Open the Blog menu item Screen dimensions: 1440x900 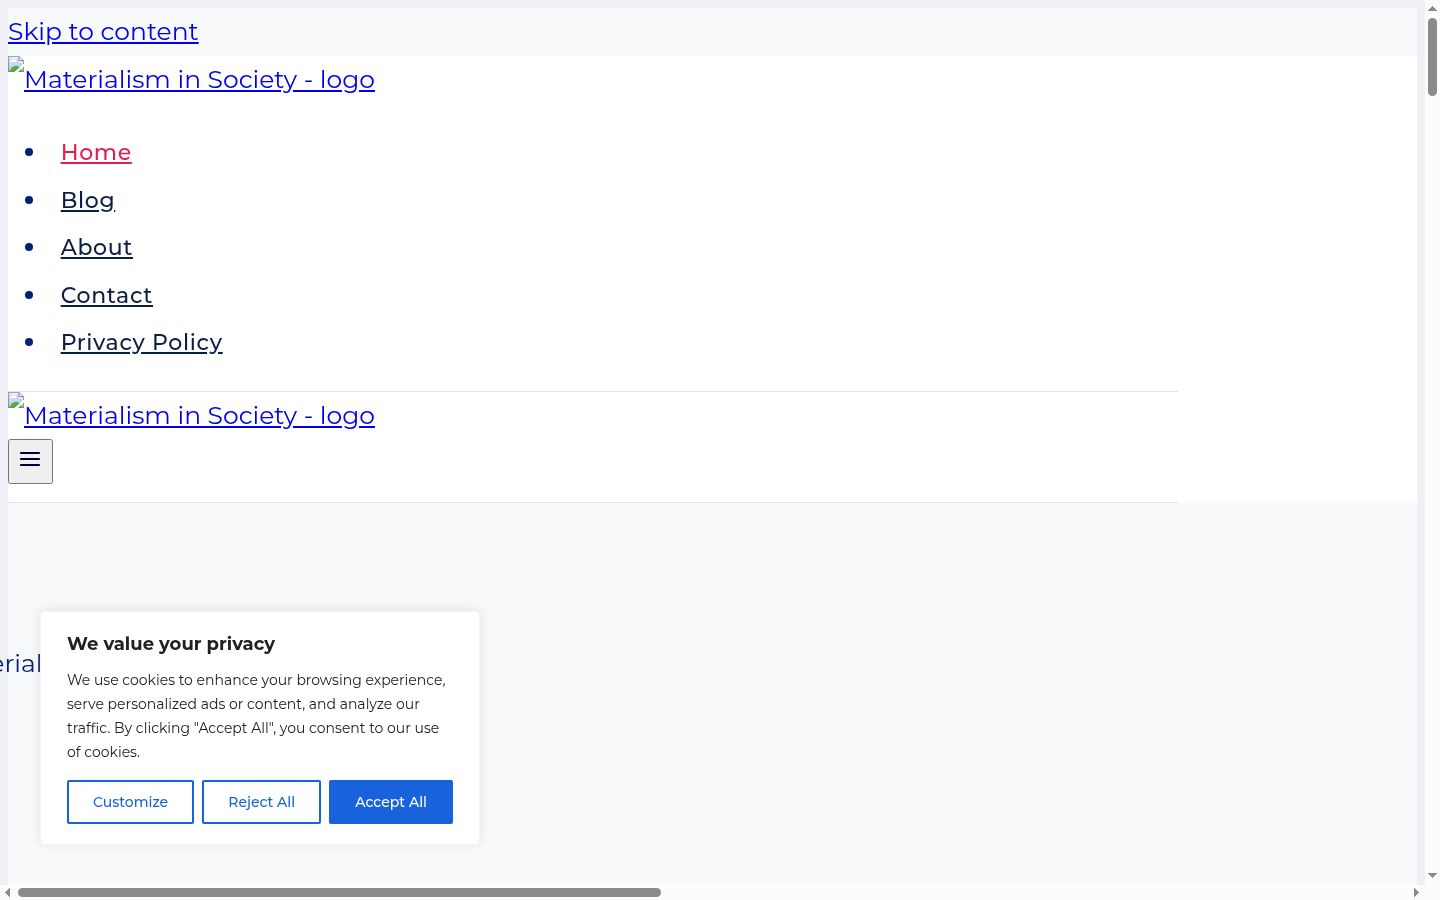point(88,200)
